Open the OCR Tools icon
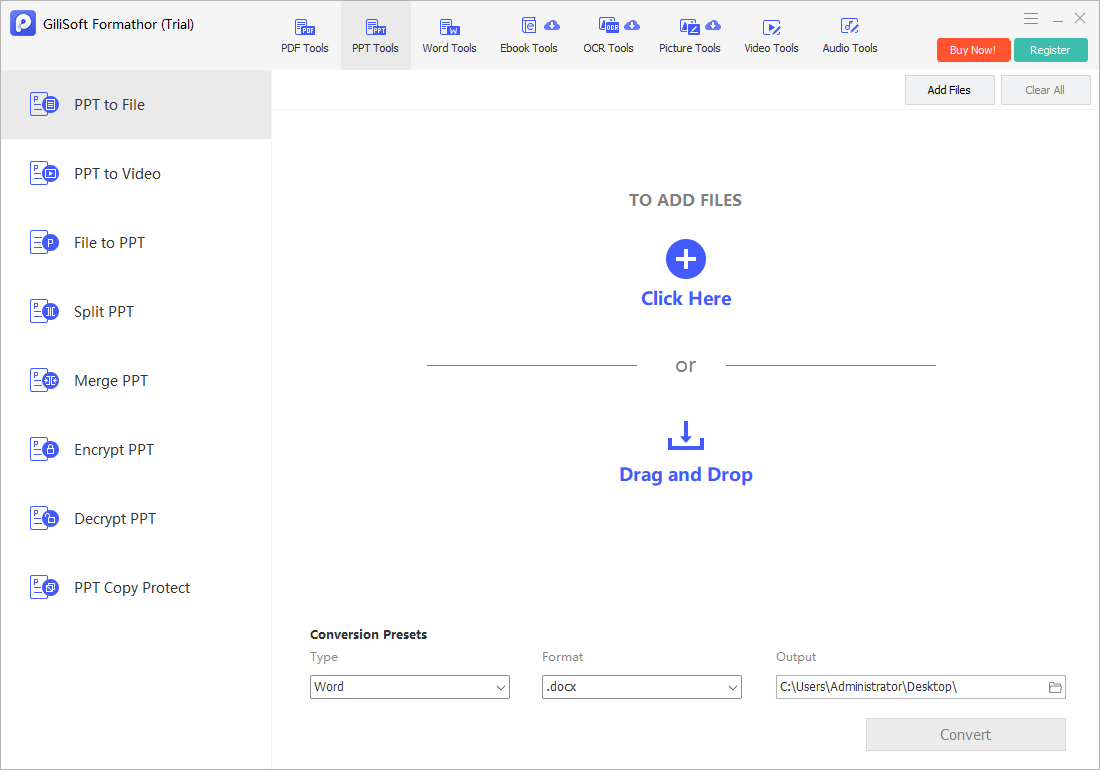Screen dimensions: 1100x770 (608, 26)
